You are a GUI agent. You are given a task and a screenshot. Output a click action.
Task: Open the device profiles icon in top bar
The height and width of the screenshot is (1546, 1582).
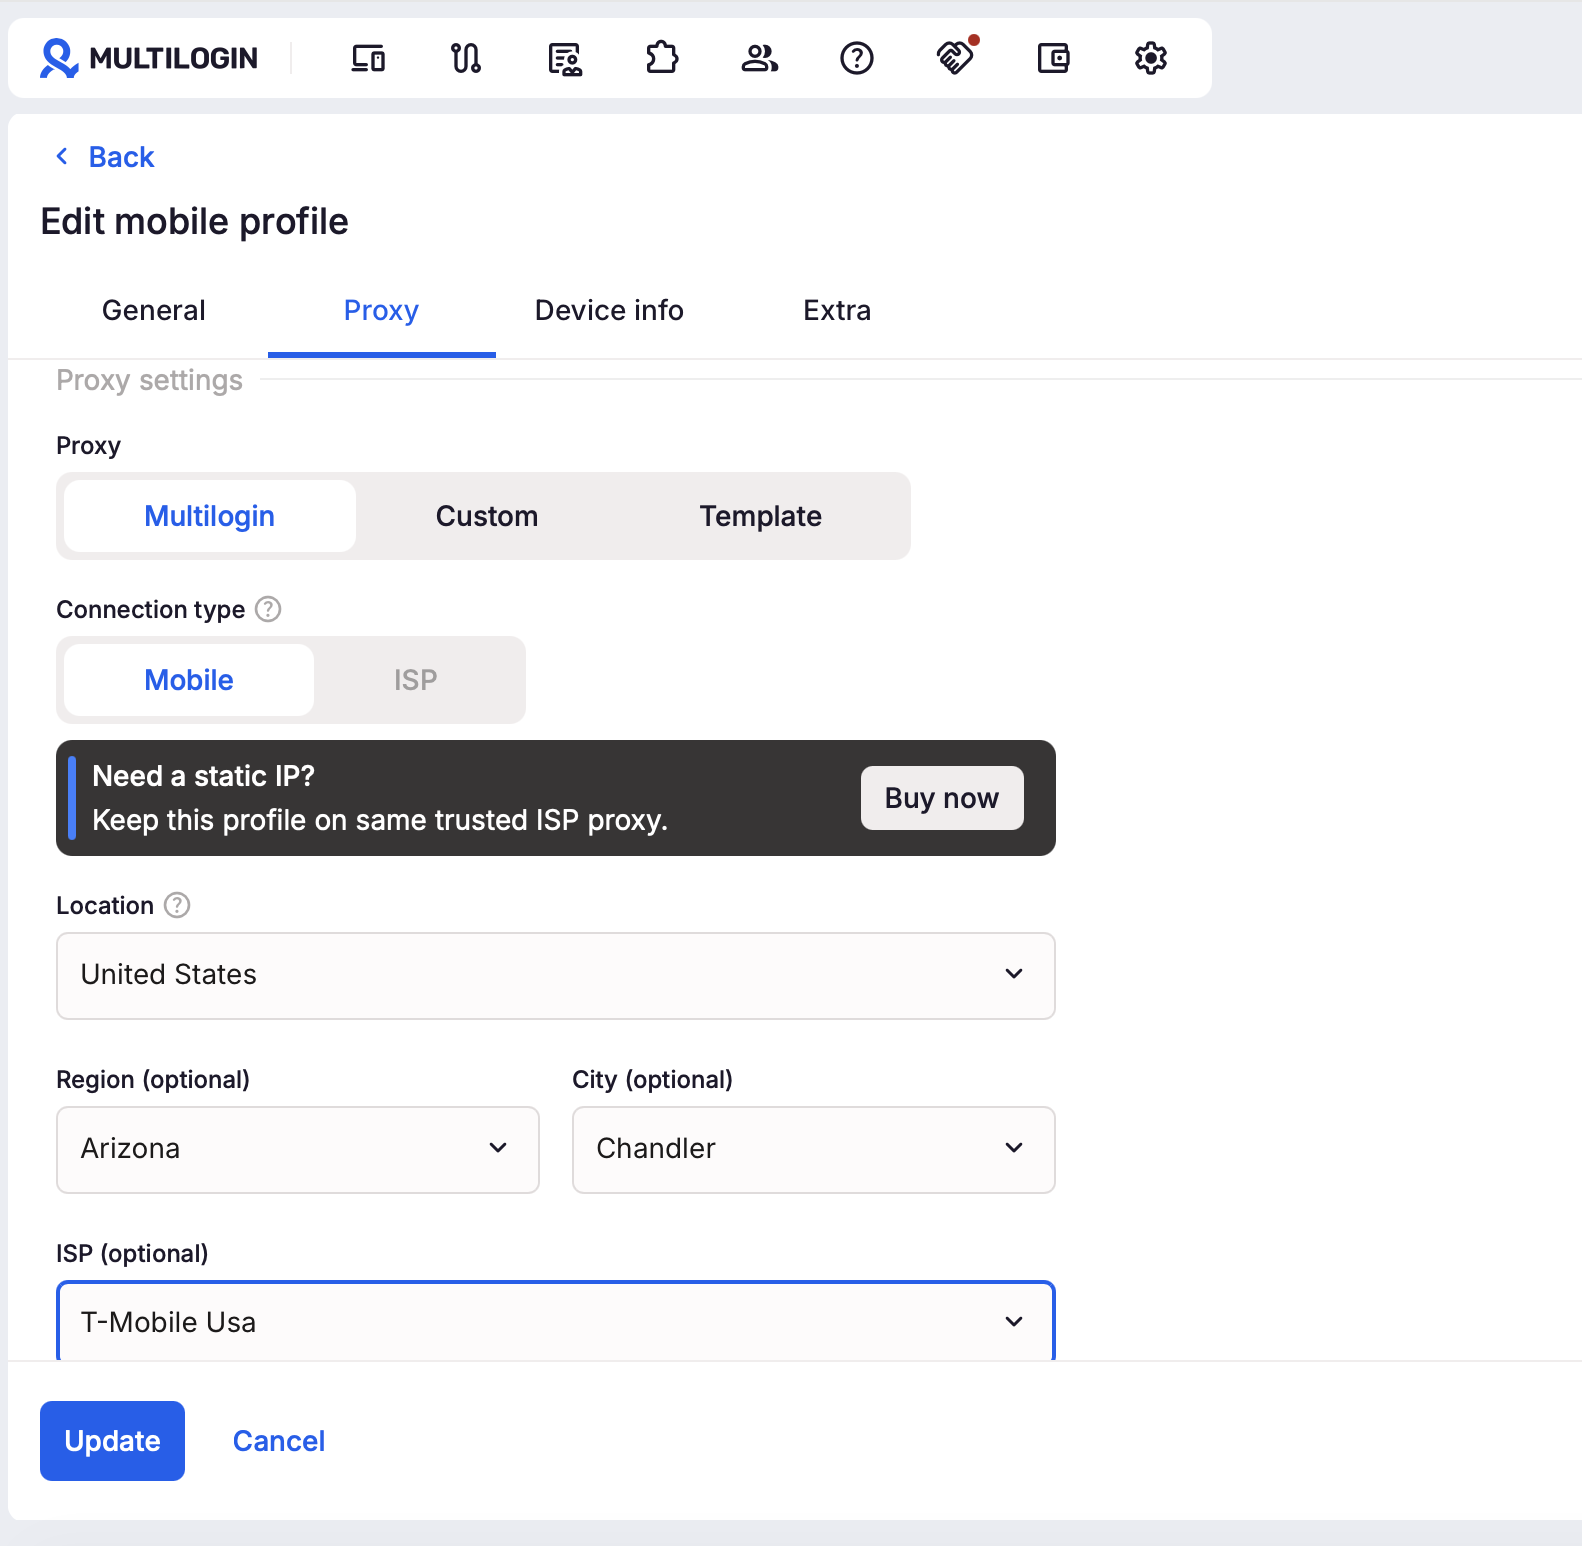368,58
